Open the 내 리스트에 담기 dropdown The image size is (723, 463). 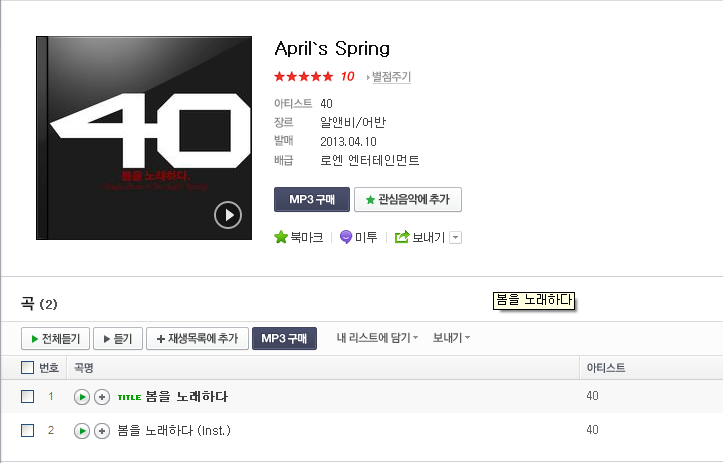[x=377, y=338]
